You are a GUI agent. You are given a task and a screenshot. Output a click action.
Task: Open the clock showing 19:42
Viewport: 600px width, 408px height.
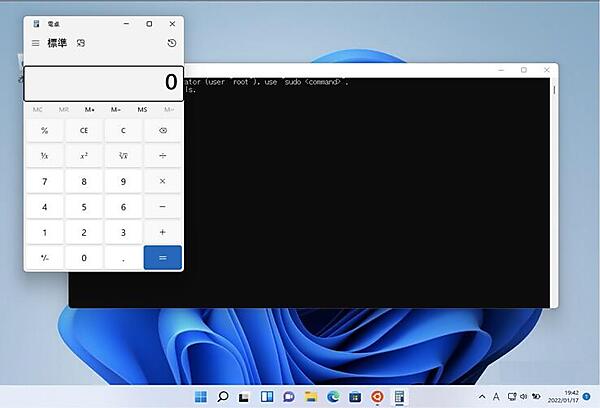[x=562, y=397]
